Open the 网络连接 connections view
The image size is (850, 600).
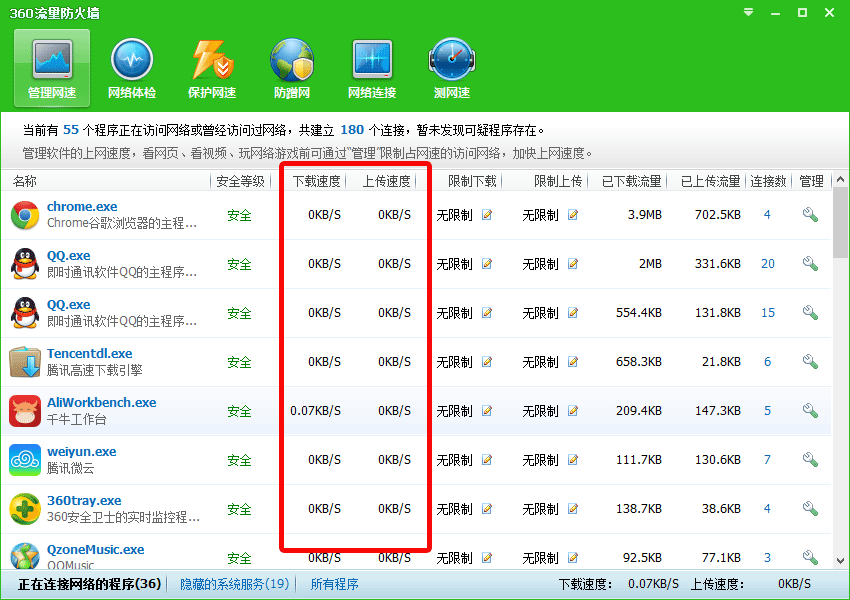372,68
